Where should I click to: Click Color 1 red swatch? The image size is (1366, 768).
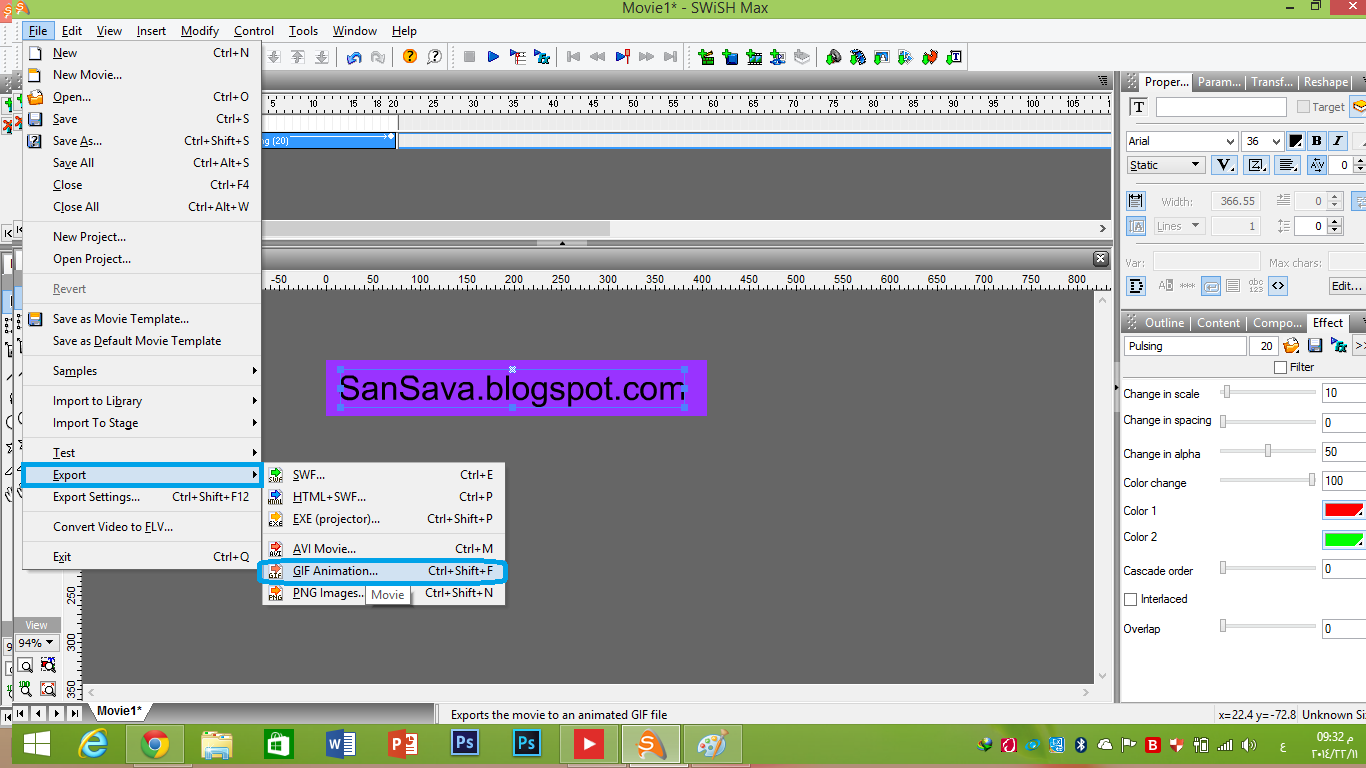(x=1343, y=510)
